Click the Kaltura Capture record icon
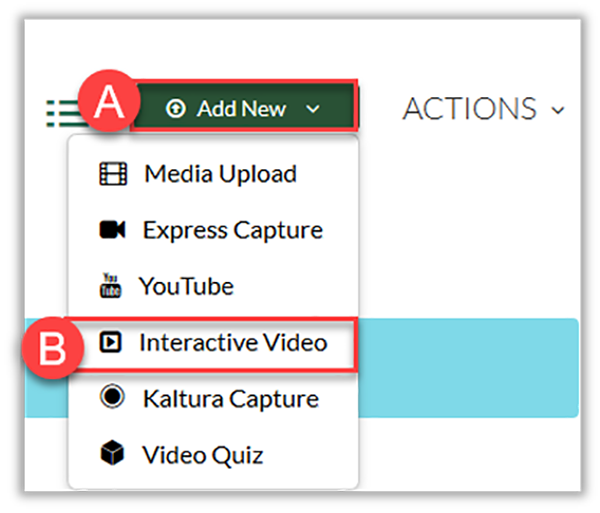600x513 pixels. pyautogui.click(x=113, y=398)
